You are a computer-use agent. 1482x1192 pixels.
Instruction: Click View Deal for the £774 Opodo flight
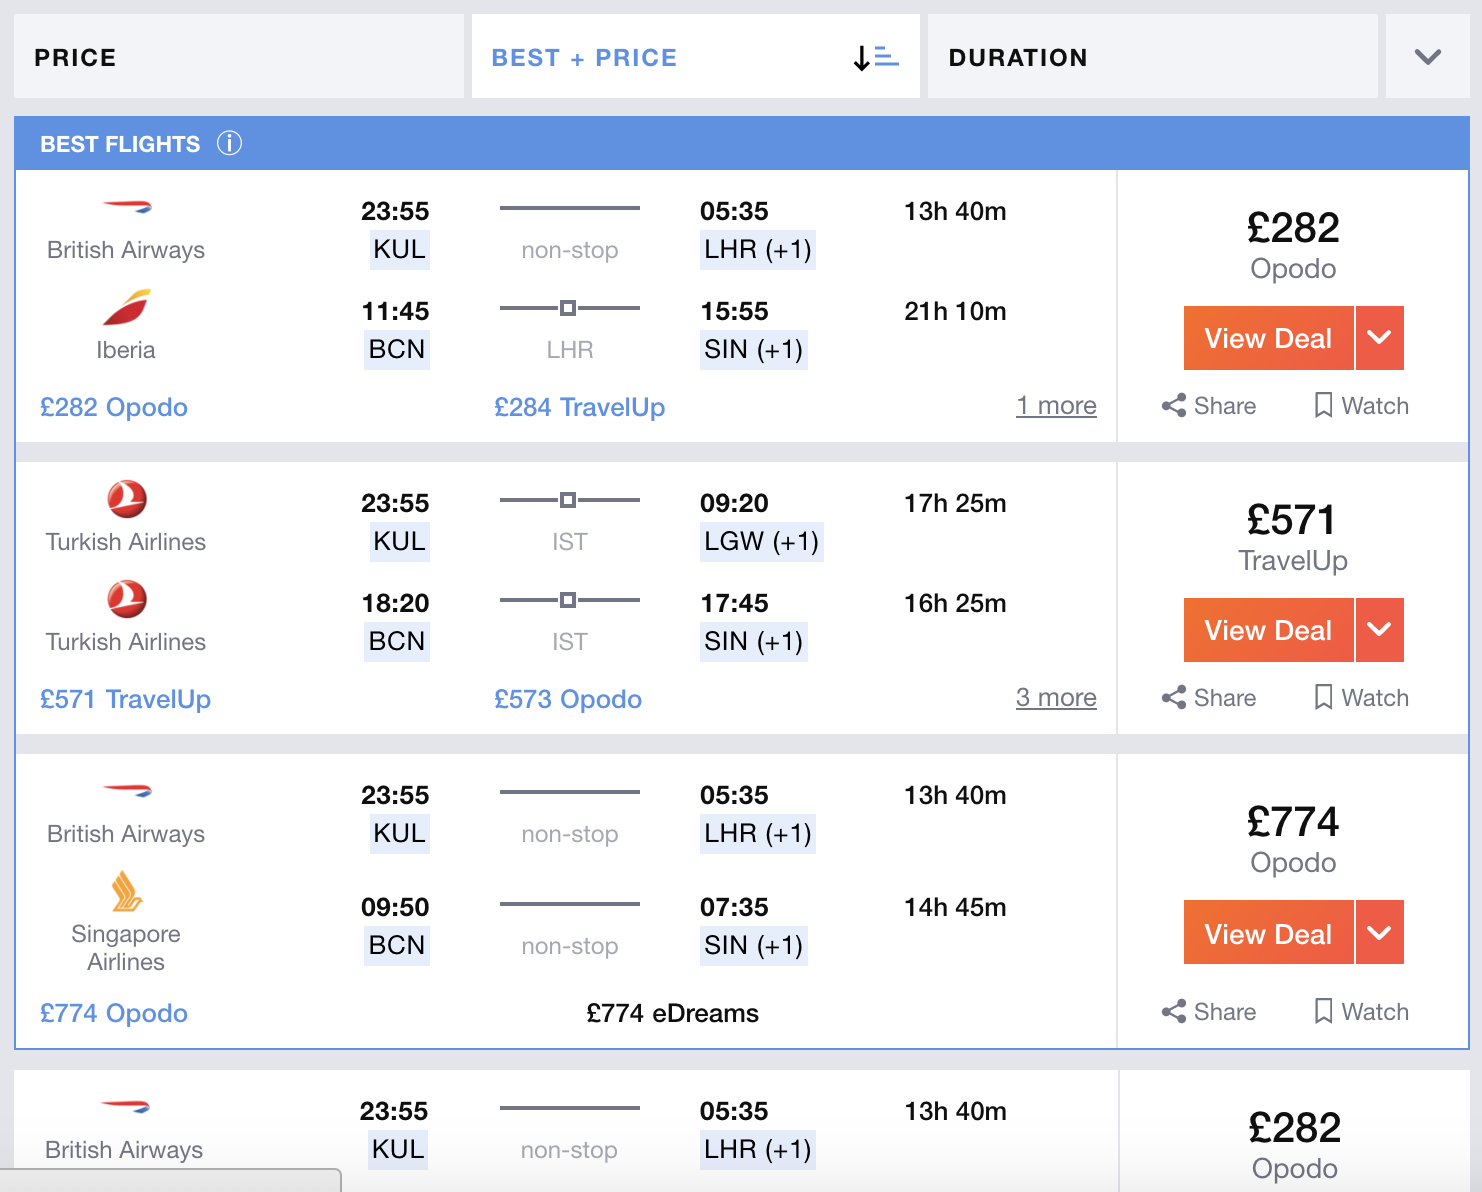point(1268,934)
